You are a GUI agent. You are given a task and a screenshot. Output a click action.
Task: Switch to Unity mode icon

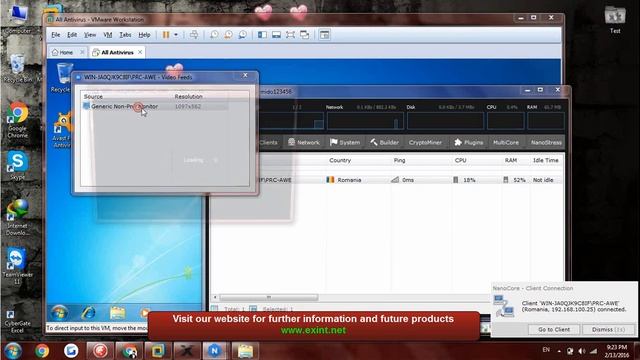304,35
